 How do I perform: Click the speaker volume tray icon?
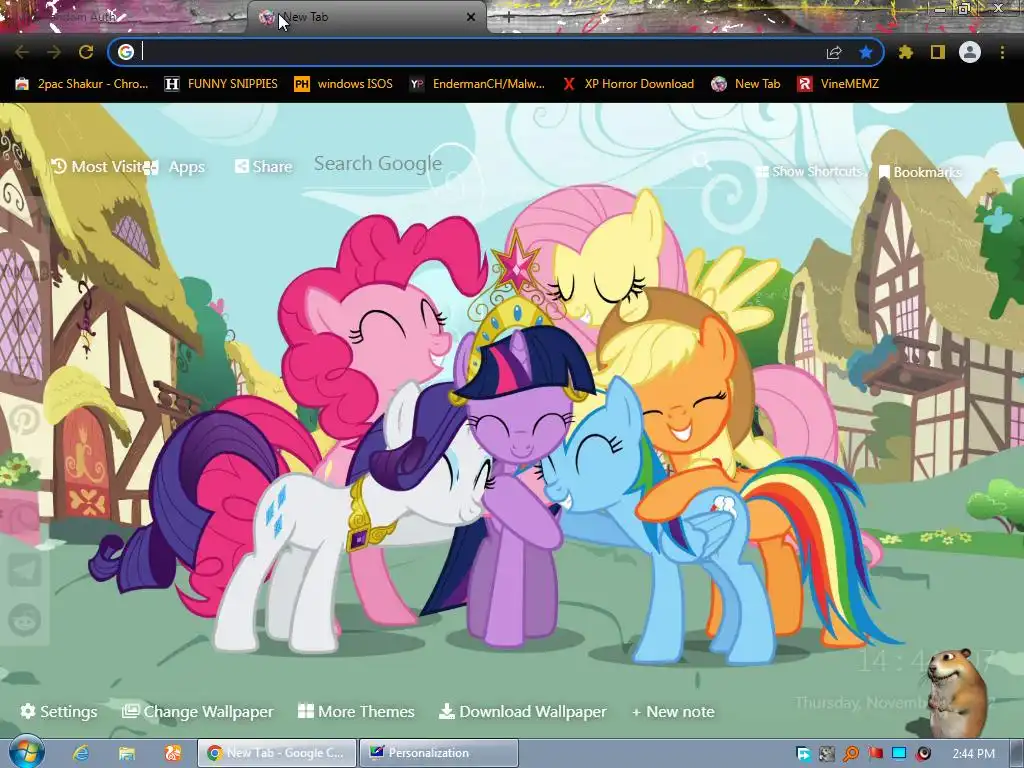923,754
